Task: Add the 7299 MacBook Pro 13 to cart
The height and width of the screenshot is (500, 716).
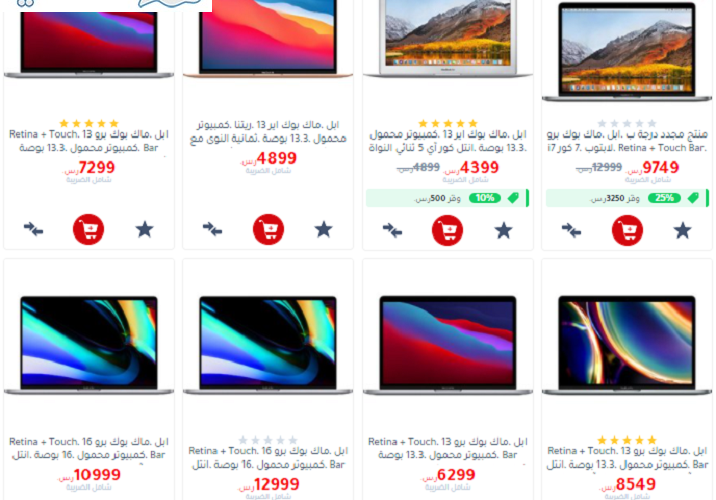Action: (x=89, y=229)
